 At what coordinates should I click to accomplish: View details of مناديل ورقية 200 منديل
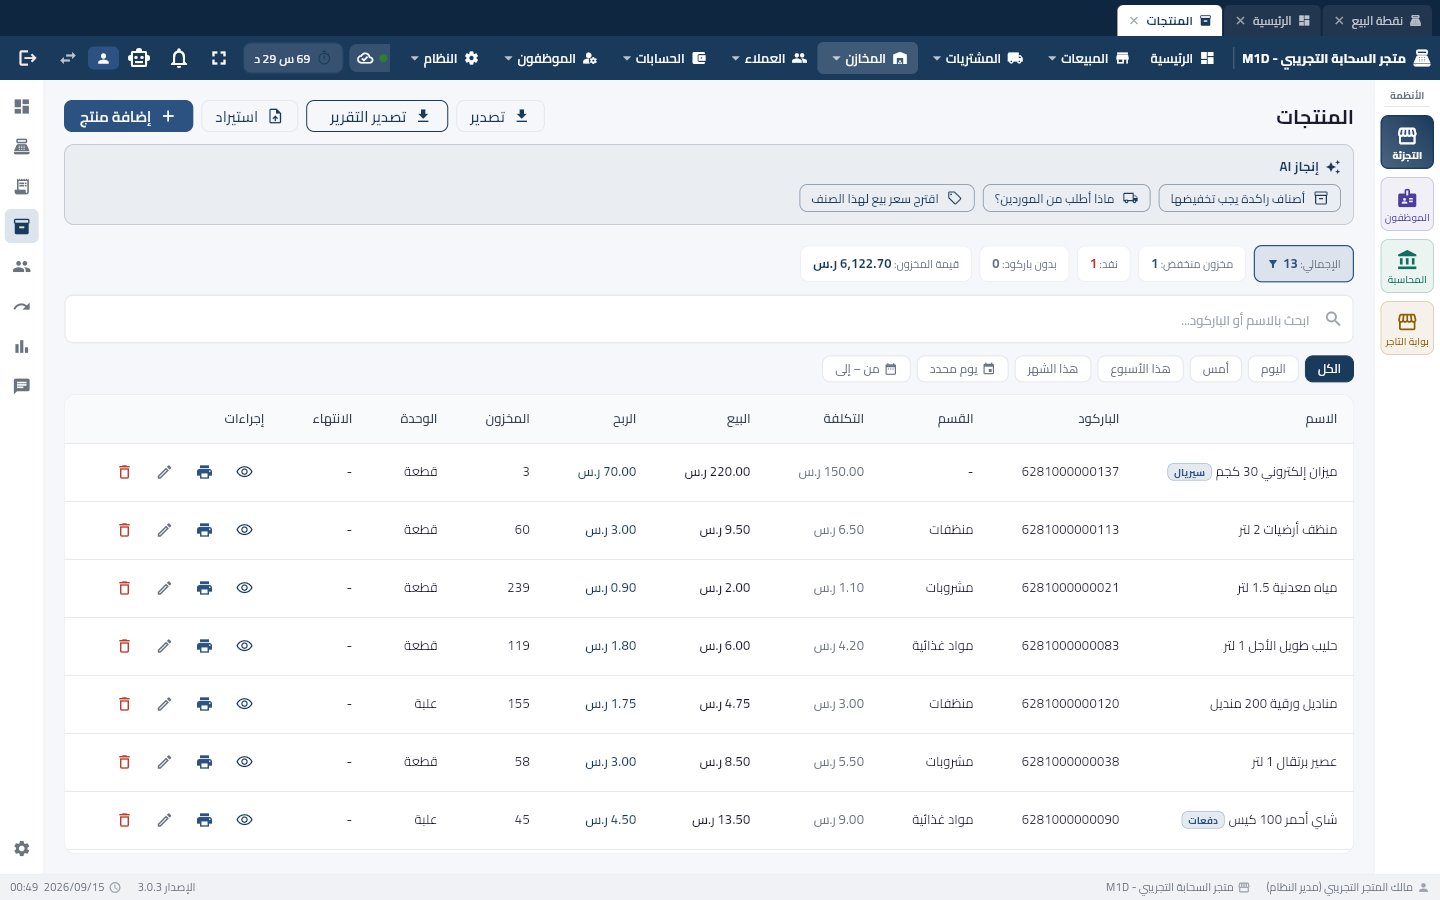click(x=244, y=704)
